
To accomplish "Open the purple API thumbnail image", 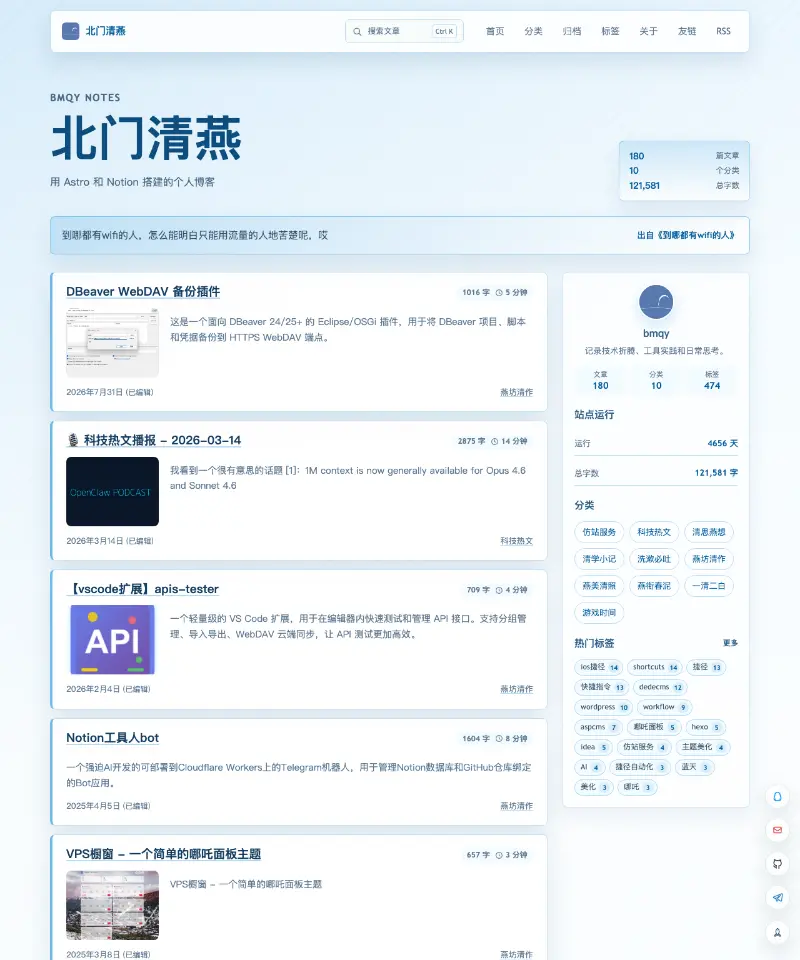I will 113,640.
